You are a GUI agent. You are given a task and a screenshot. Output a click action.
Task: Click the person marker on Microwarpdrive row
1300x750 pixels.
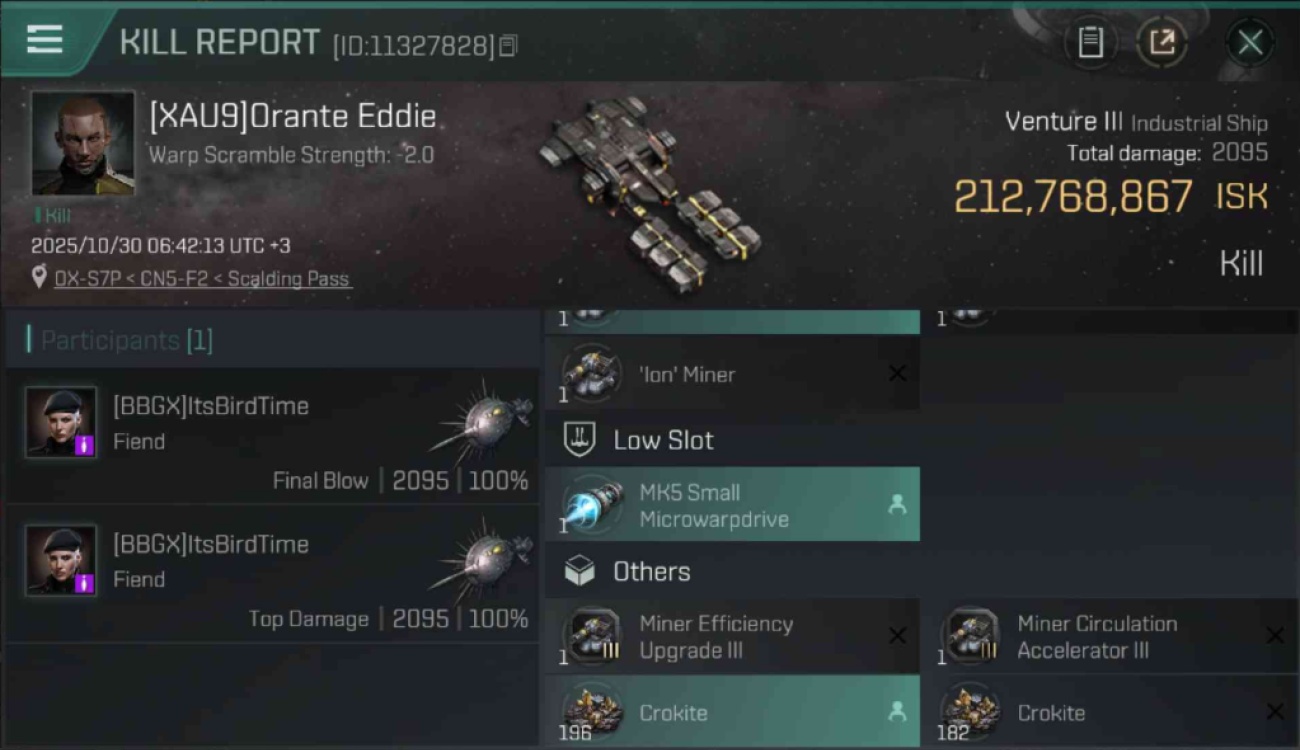897,505
